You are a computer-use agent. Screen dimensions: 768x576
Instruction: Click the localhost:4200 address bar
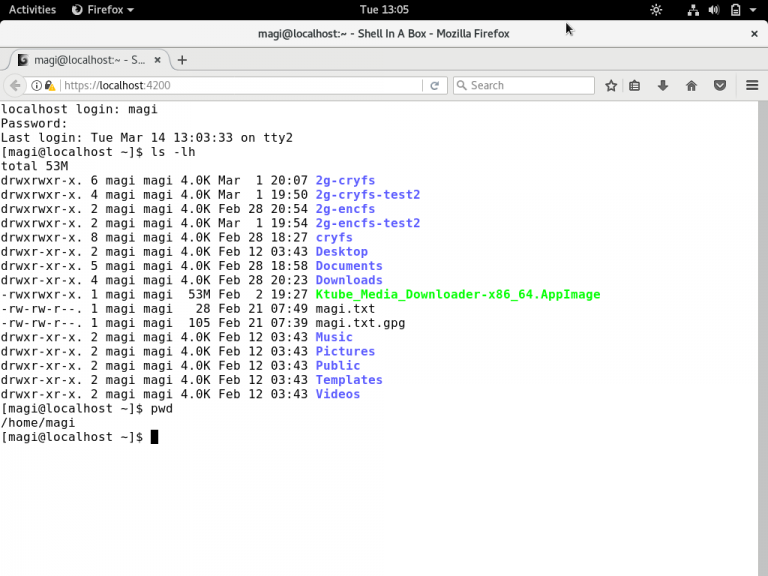[x=240, y=86]
